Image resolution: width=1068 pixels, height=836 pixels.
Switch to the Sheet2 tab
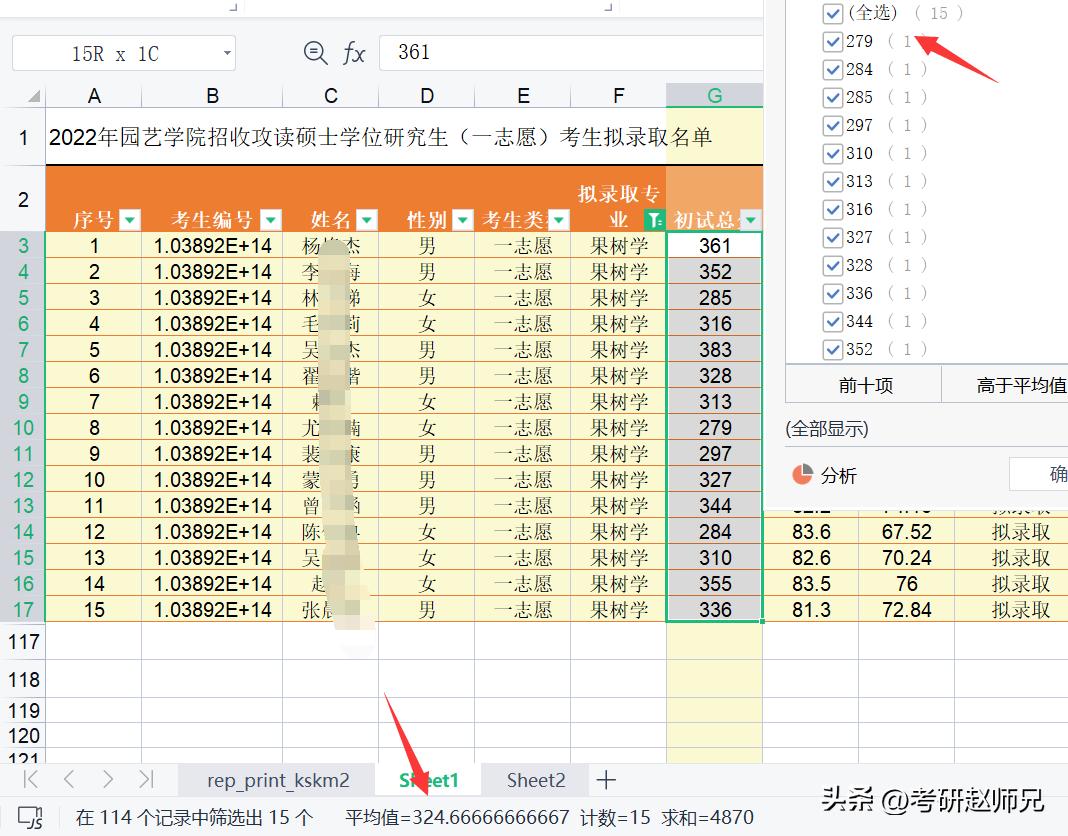tap(536, 780)
